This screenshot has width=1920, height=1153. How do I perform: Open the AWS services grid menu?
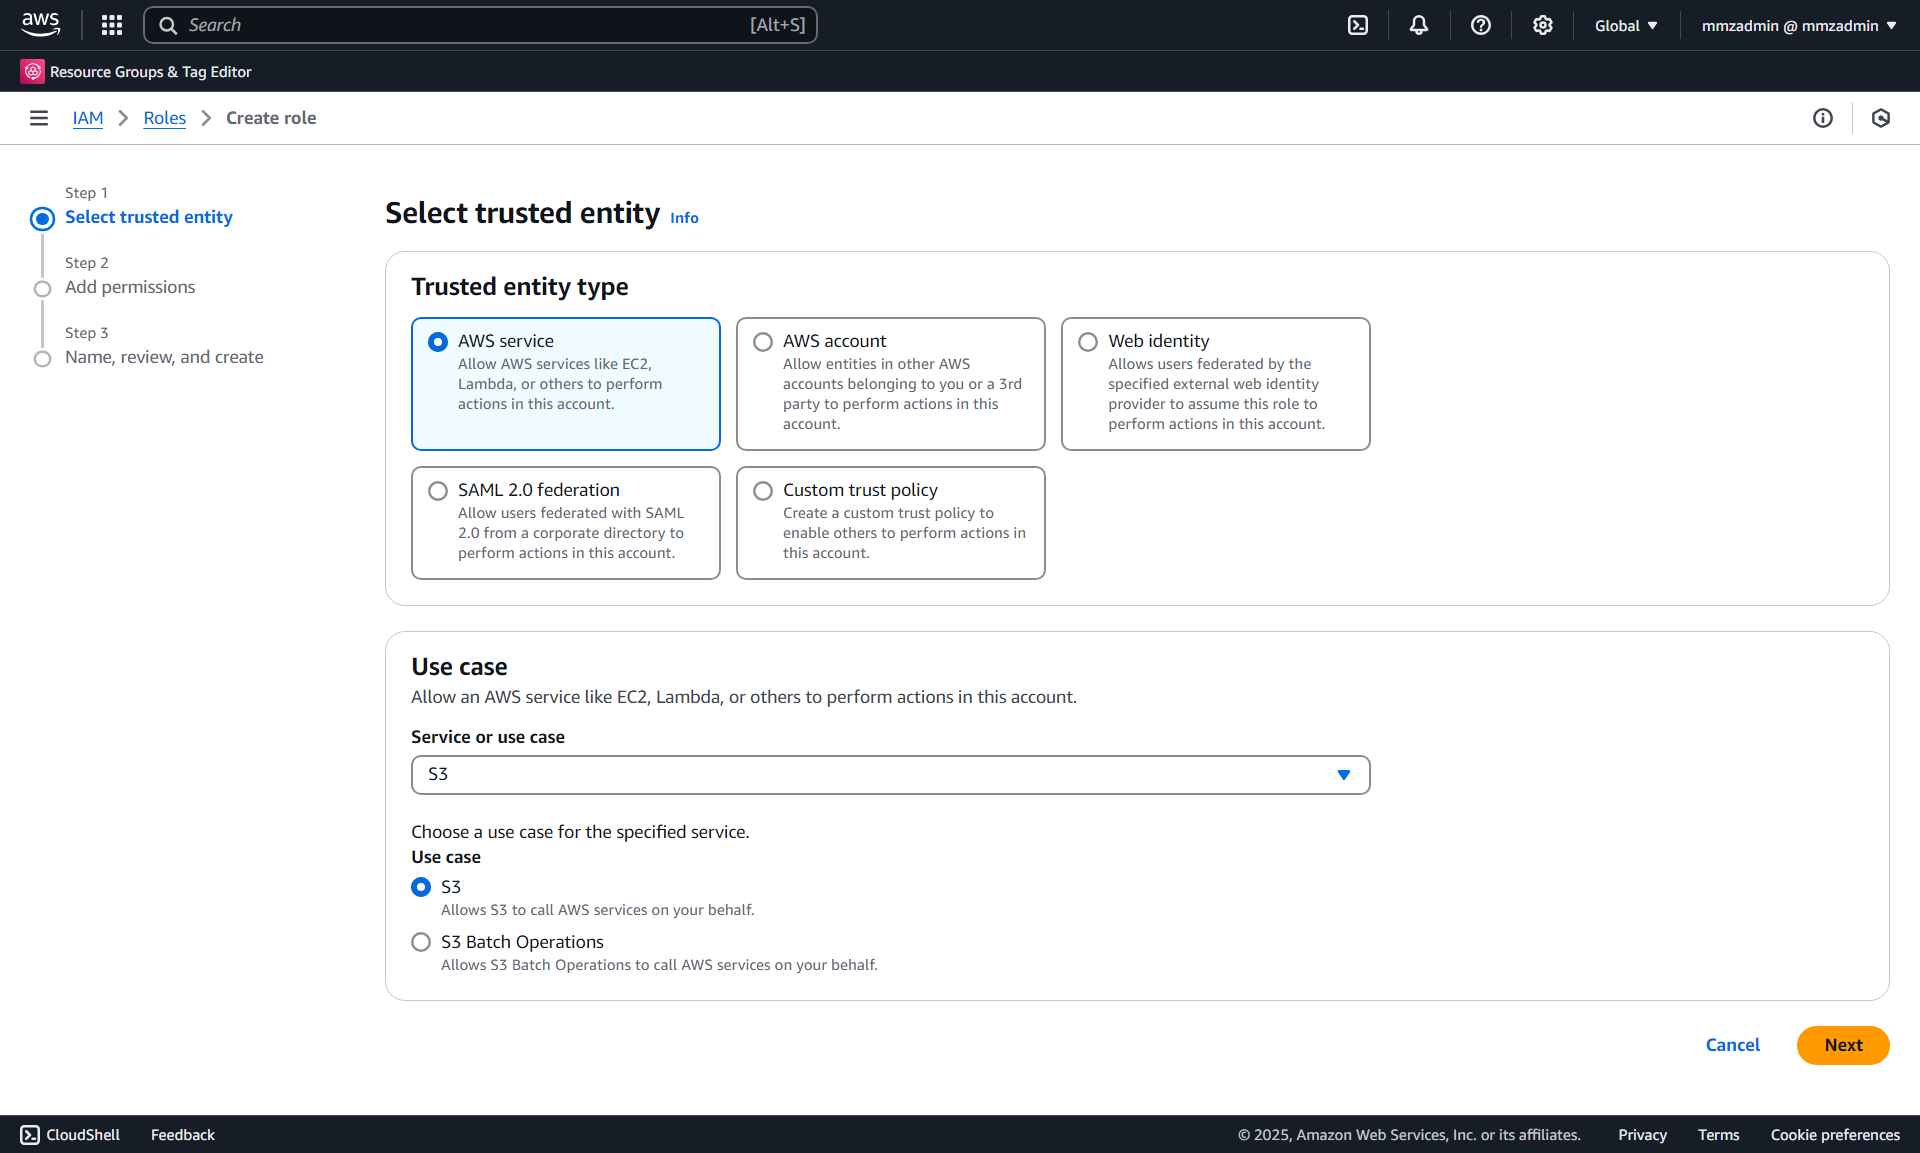pos(112,25)
